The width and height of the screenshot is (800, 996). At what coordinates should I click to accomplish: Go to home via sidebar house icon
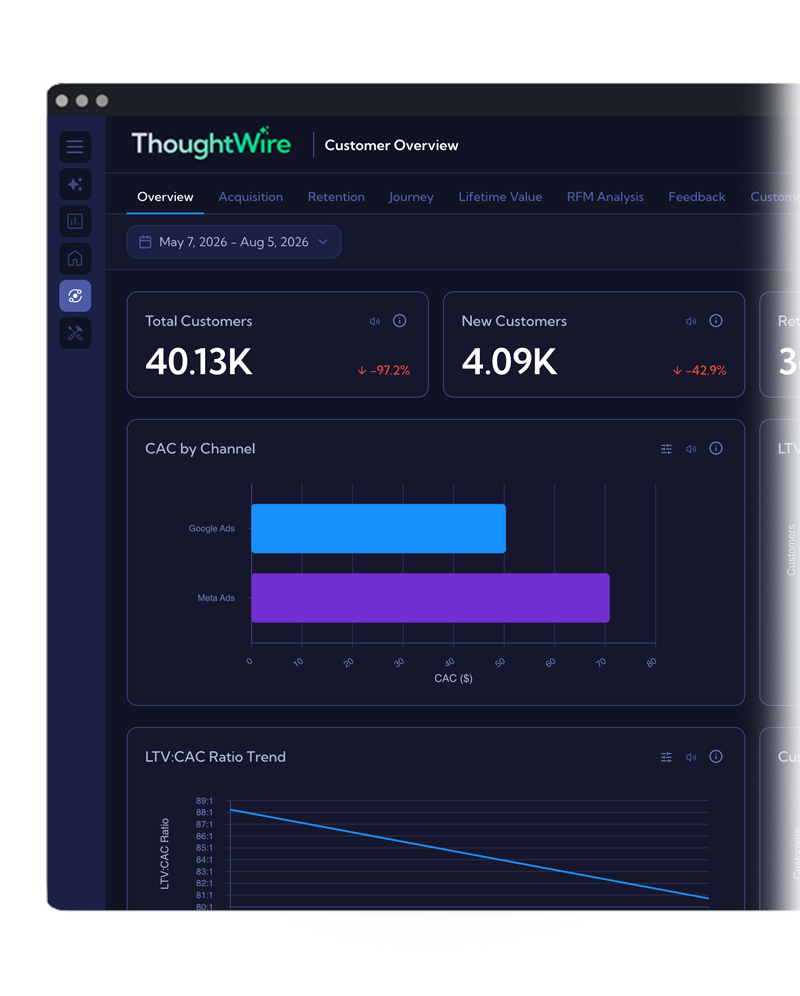[75, 259]
